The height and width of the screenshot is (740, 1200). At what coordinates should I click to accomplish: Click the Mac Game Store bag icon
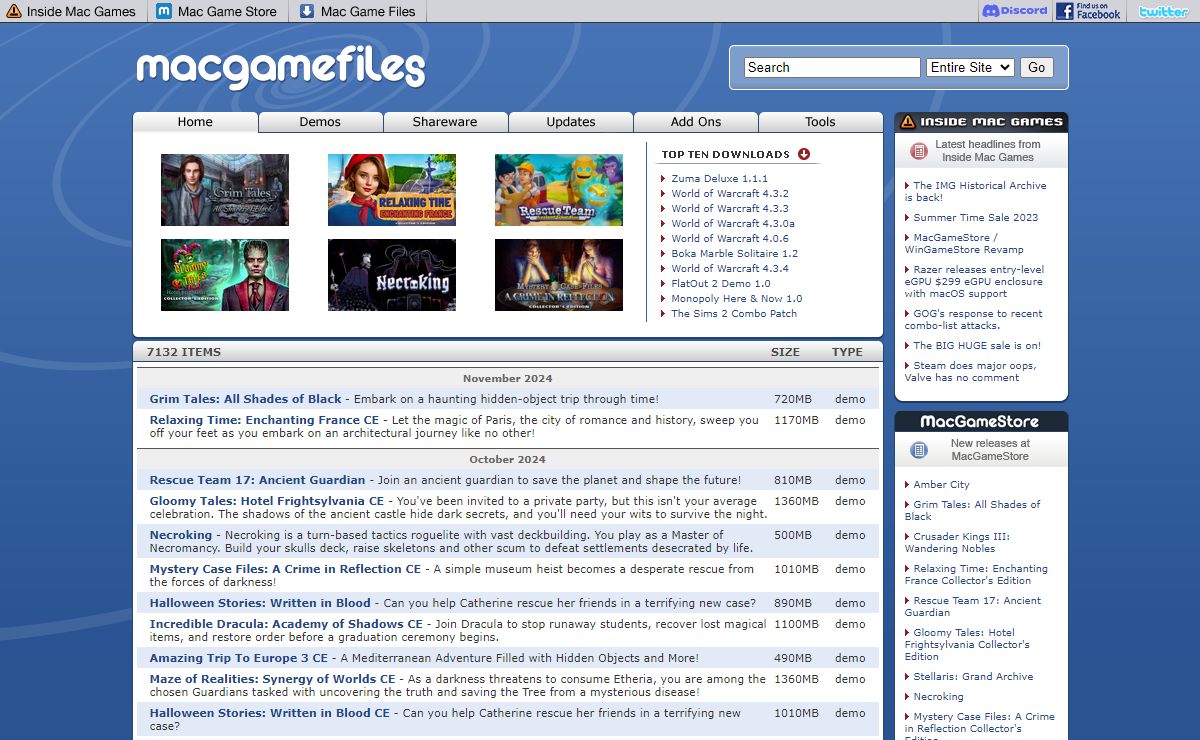(x=165, y=11)
